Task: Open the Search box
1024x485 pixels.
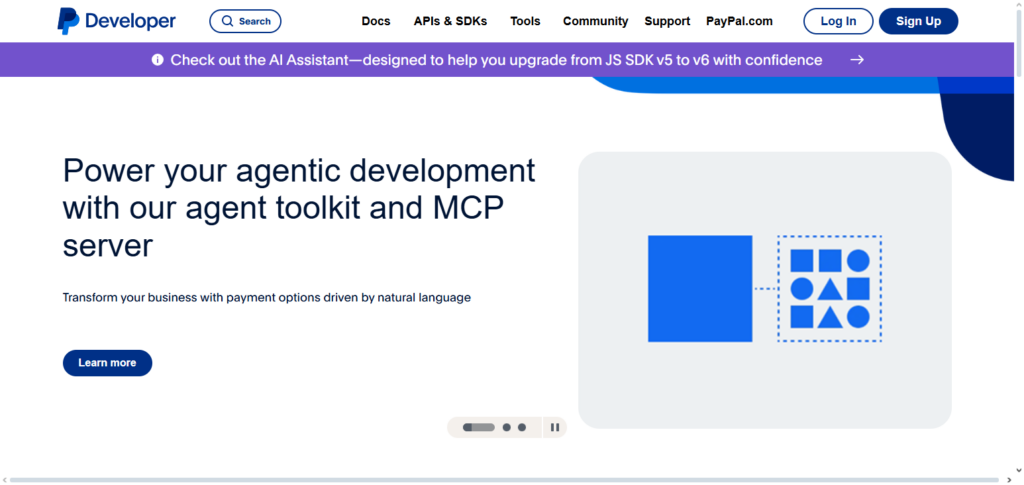Action: pyautogui.click(x=245, y=21)
